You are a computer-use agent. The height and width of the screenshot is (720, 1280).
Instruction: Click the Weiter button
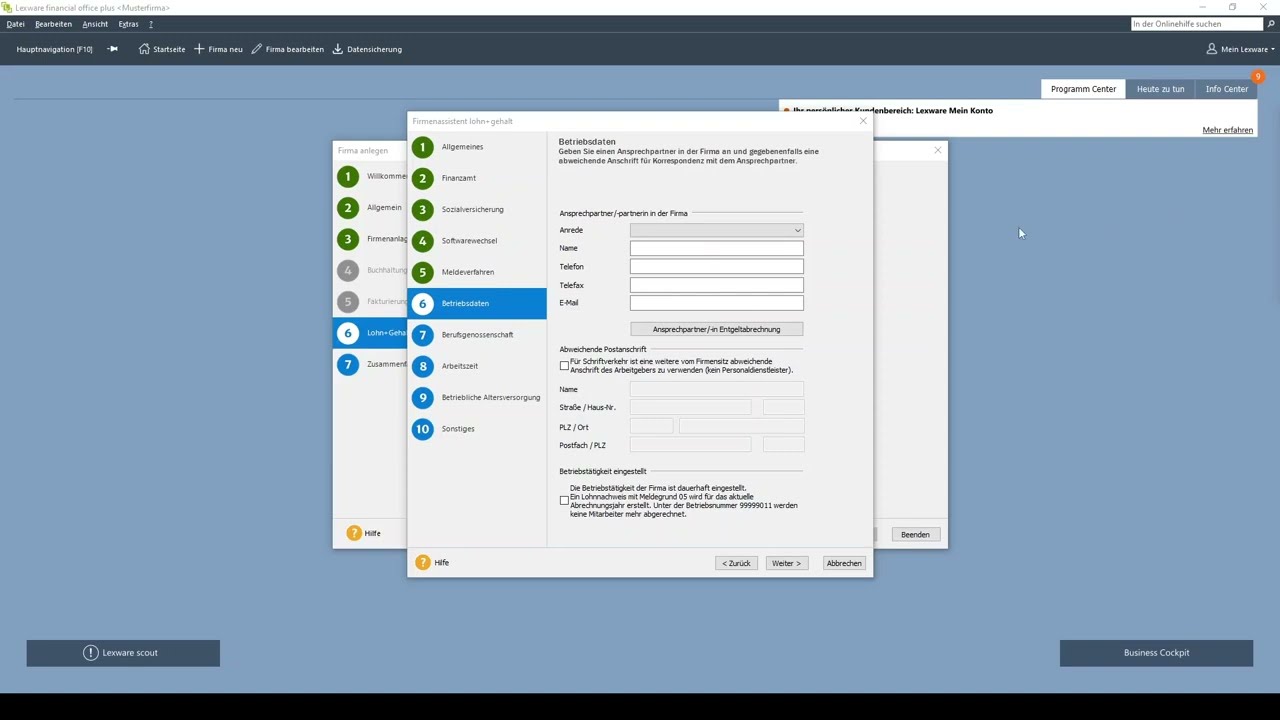click(786, 563)
